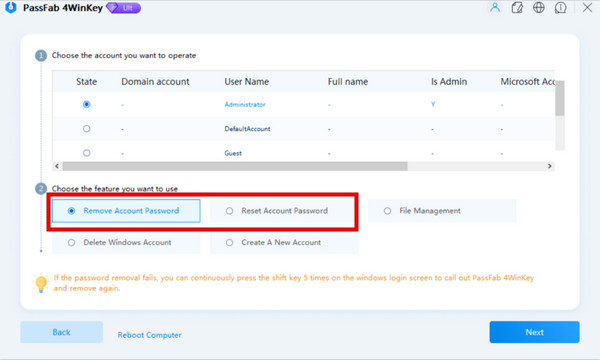Screen dimensions: 600x360
Task: Select the Guest account radio button
Action: pos(86,153)
